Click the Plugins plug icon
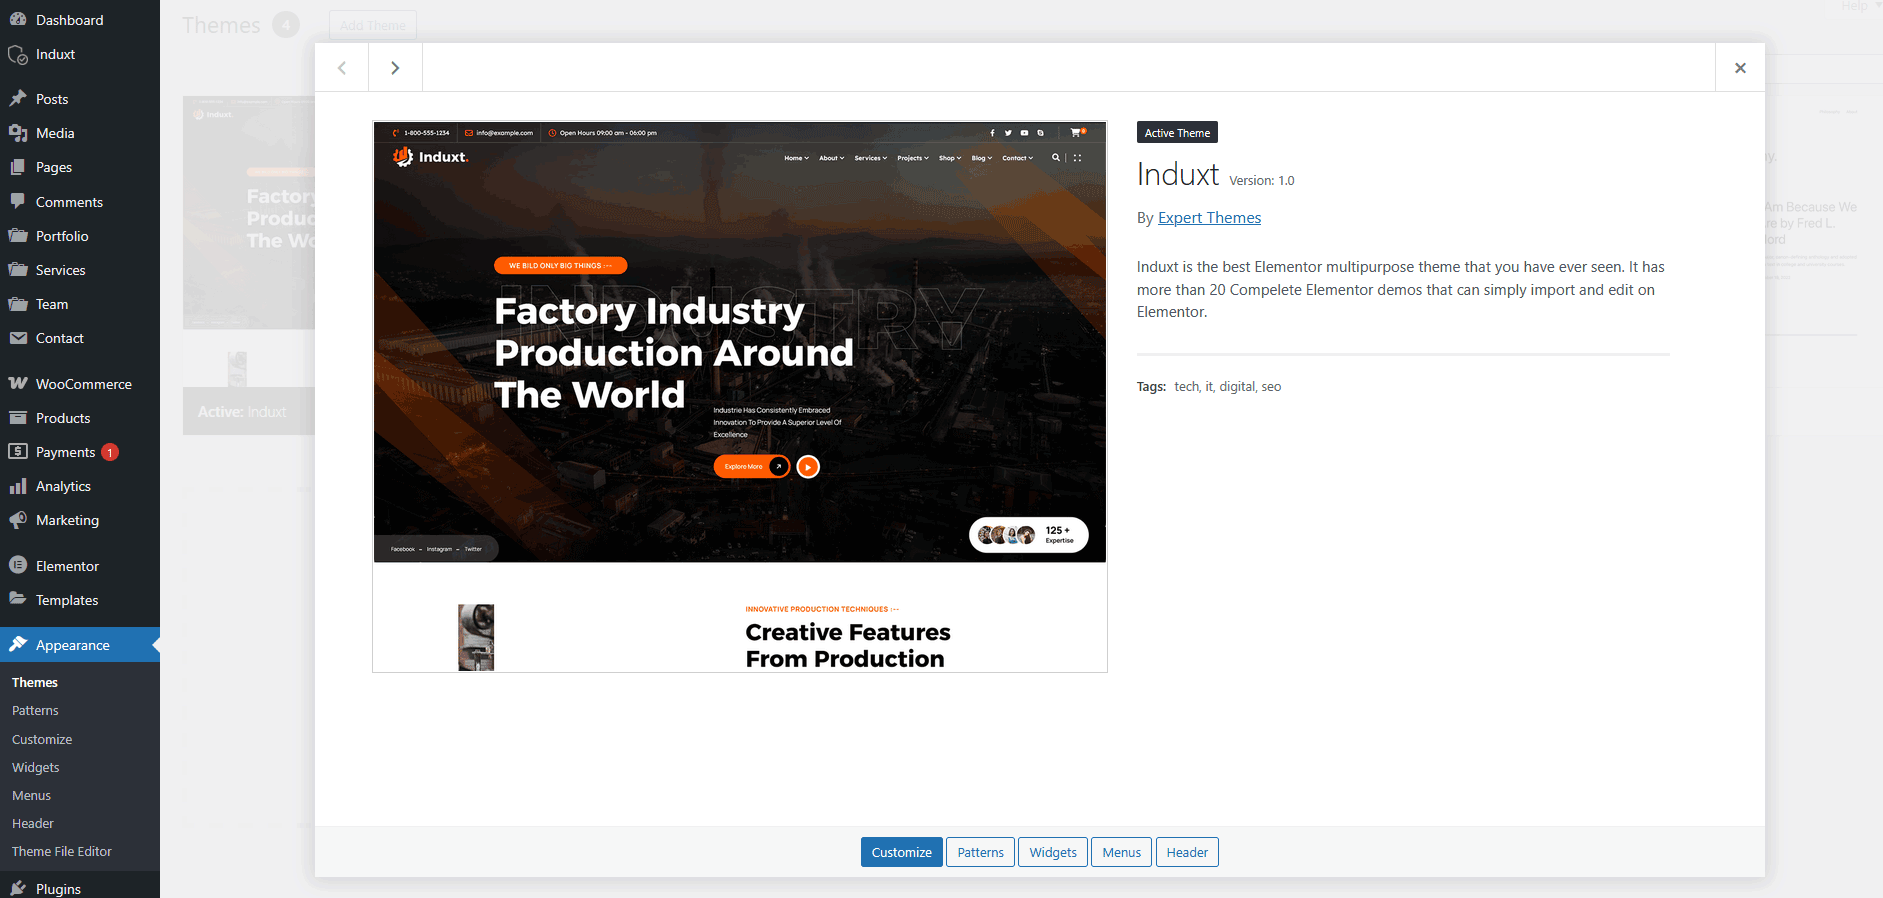The height and width of the screenshot is (898, 1883). 18,888
